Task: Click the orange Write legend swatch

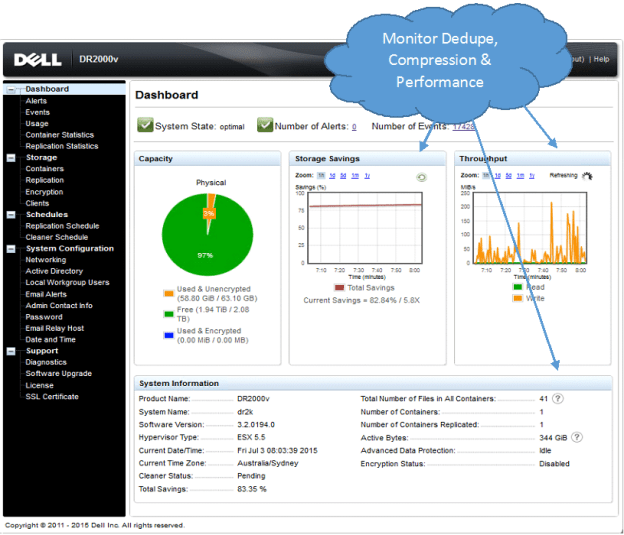Action: pyautogui.click(x=517, y=298)
